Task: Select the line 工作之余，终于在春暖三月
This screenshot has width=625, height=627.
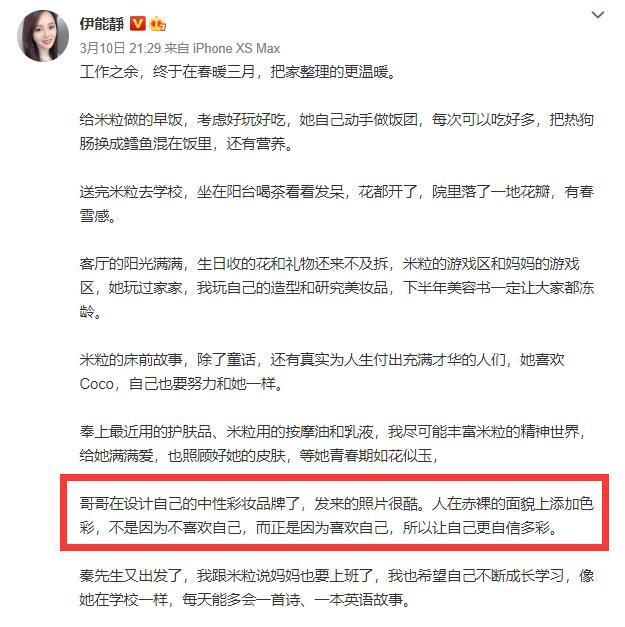Action: click(x=238, y=72)
